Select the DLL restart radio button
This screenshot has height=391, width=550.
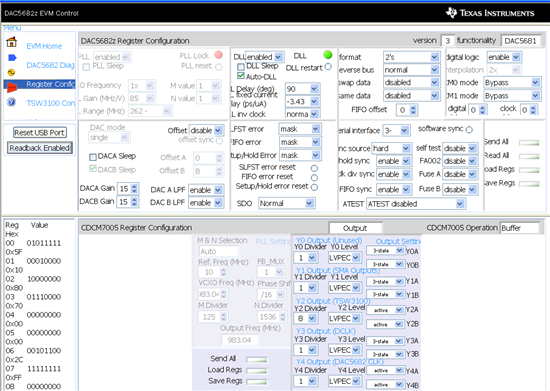click(328, 67)
